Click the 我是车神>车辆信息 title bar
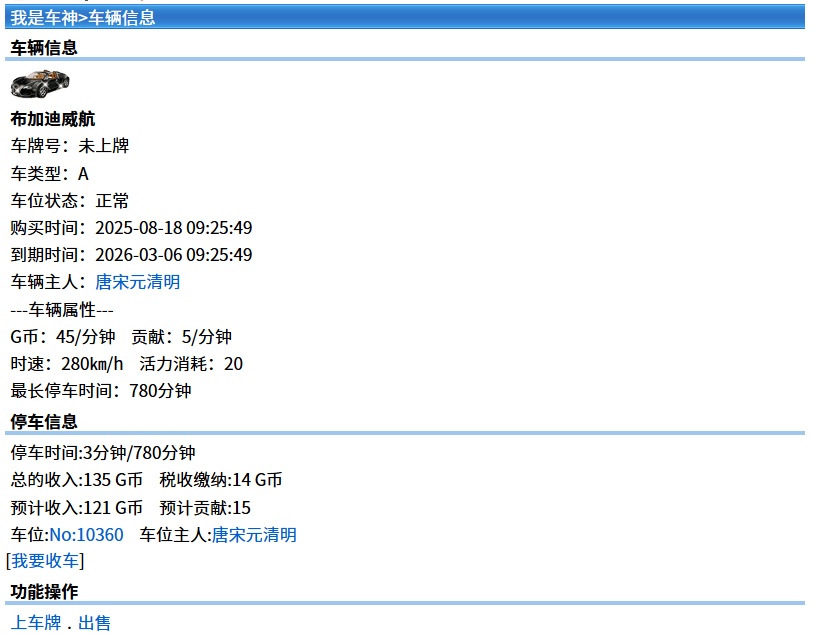Viewport: 815px width, 636px height. 84,18
